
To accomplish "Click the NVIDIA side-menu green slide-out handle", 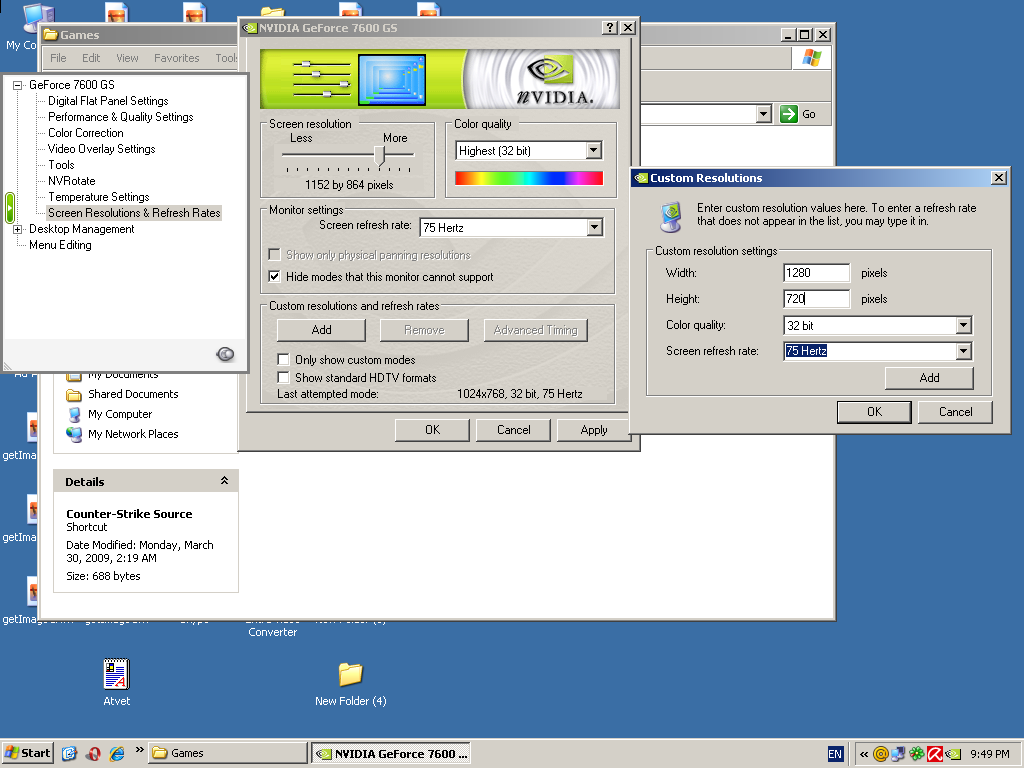I will click(10, 209).
